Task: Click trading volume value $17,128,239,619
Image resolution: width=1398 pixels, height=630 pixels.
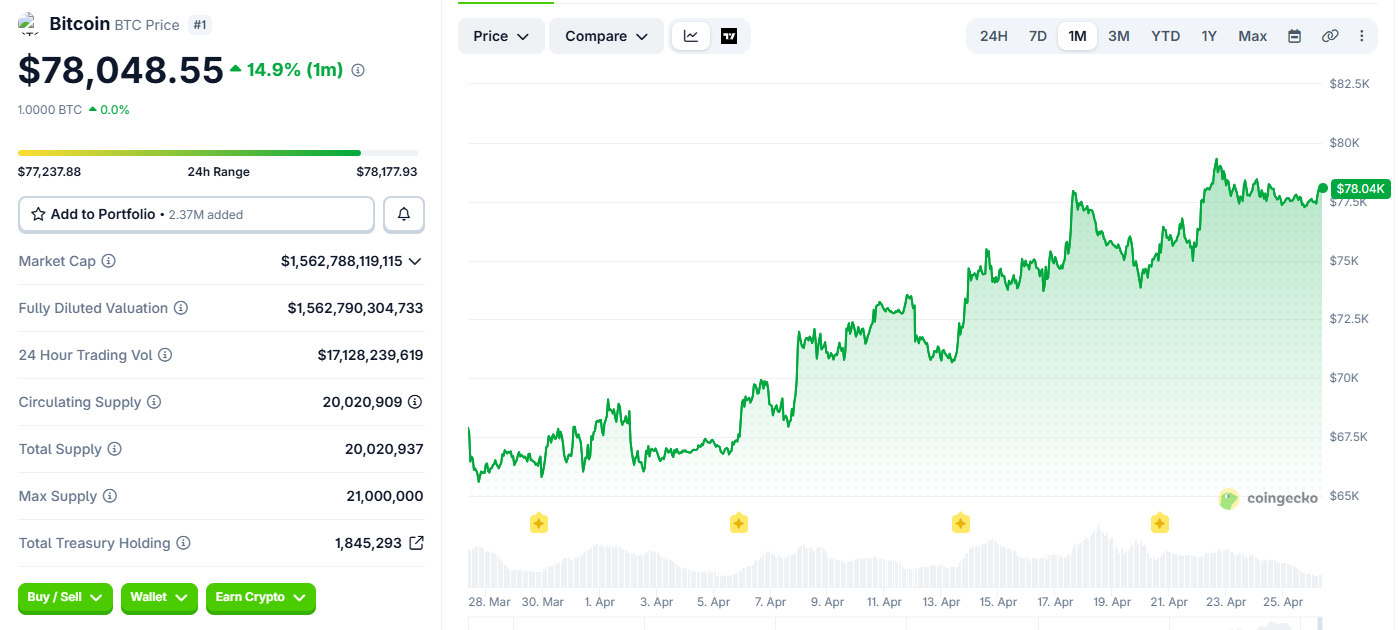Action: pos(370,355)
